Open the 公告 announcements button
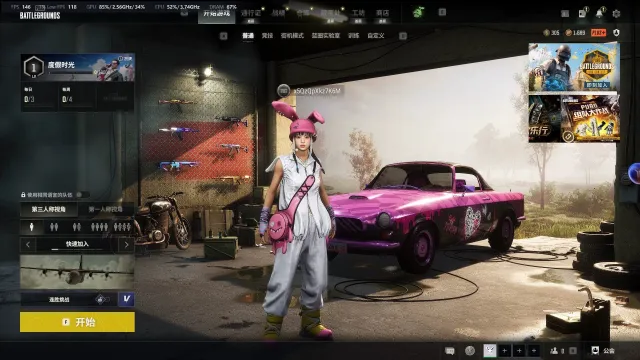This screenshot has height=360, width=640. 603,351
